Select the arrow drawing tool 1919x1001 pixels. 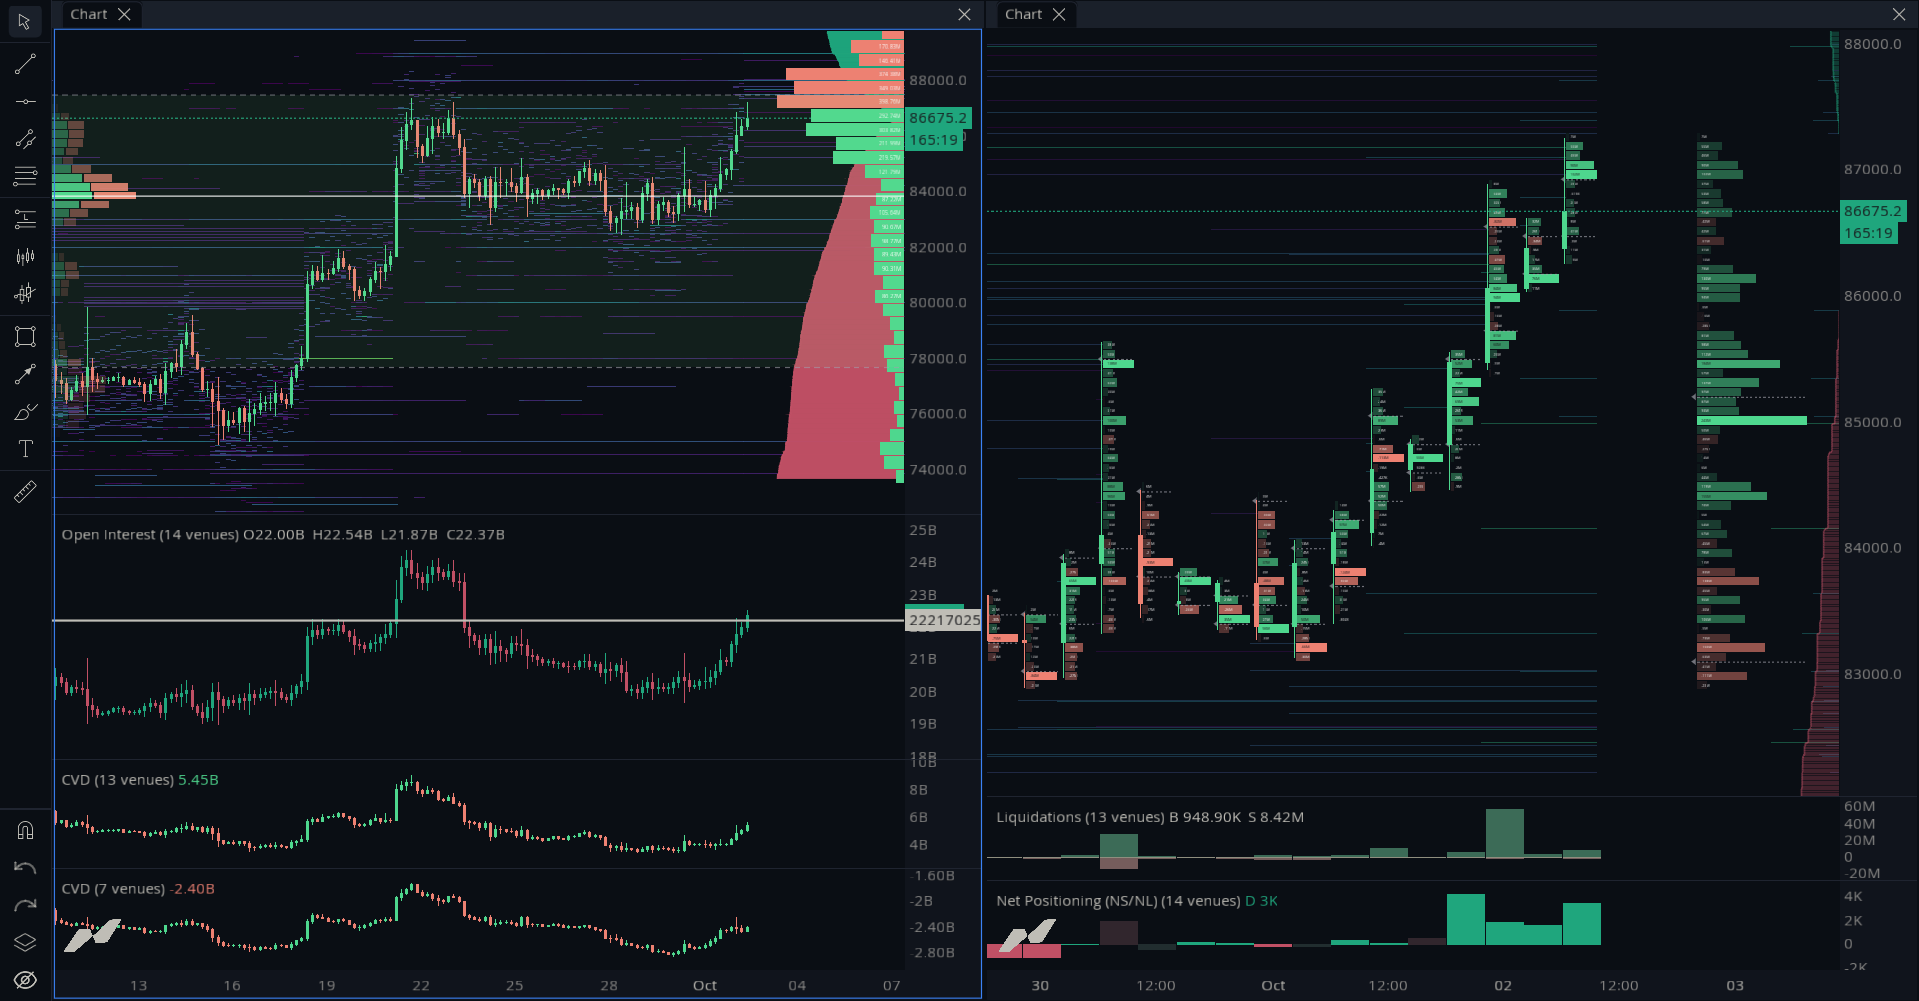pos(25,374)
